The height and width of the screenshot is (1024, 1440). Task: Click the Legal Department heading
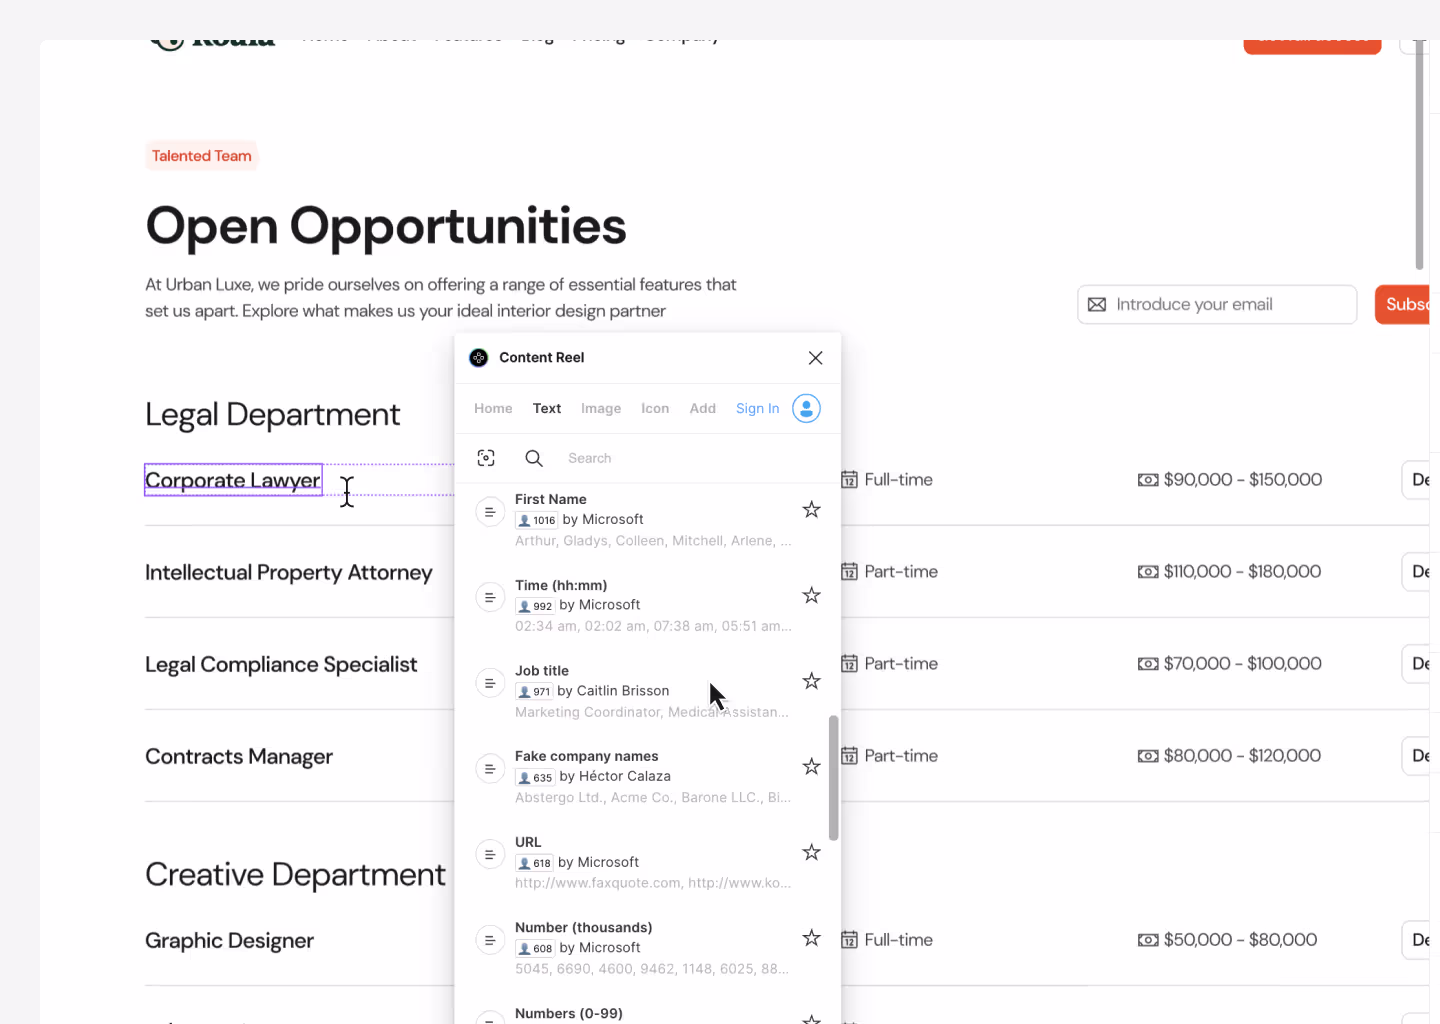272,414
